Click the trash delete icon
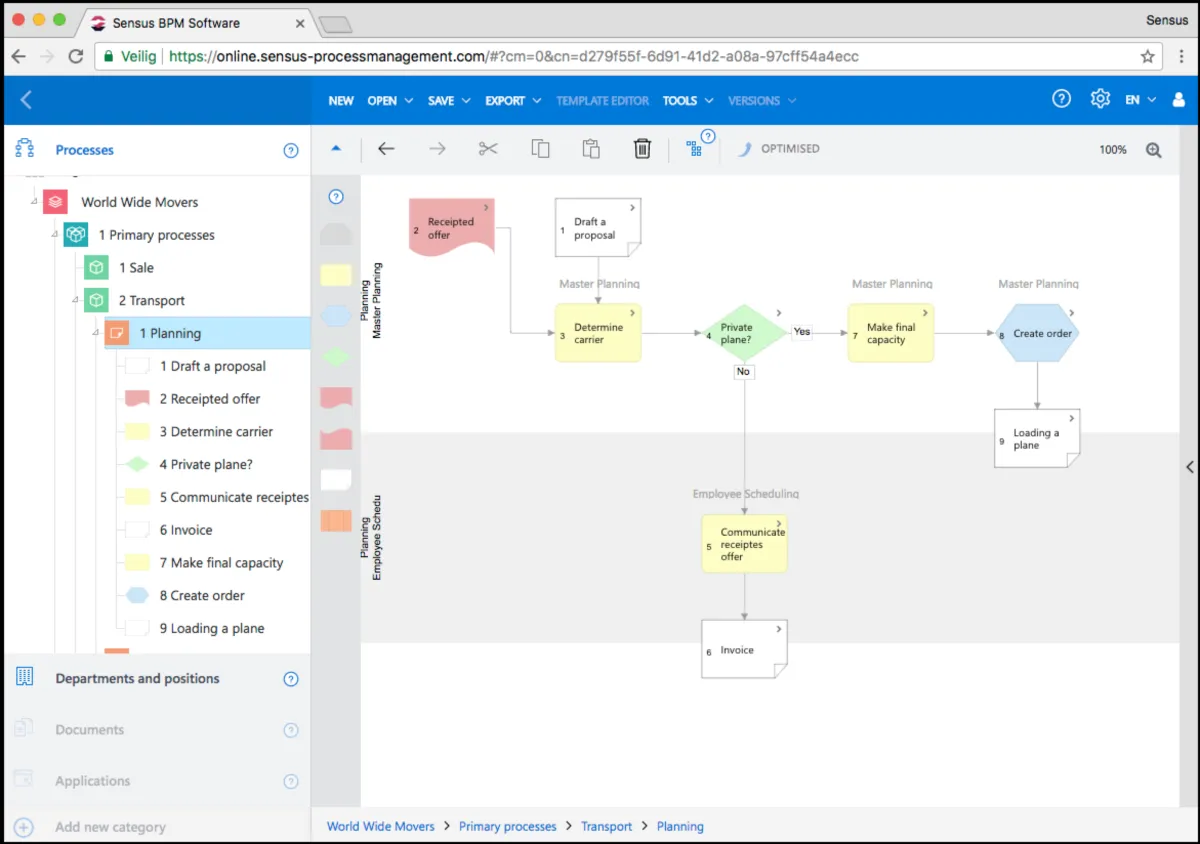 pos(642,149)
